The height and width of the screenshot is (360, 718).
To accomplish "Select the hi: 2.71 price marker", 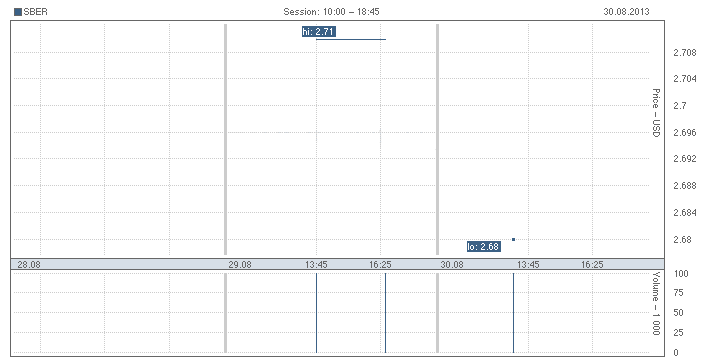I will click(319, 32).
